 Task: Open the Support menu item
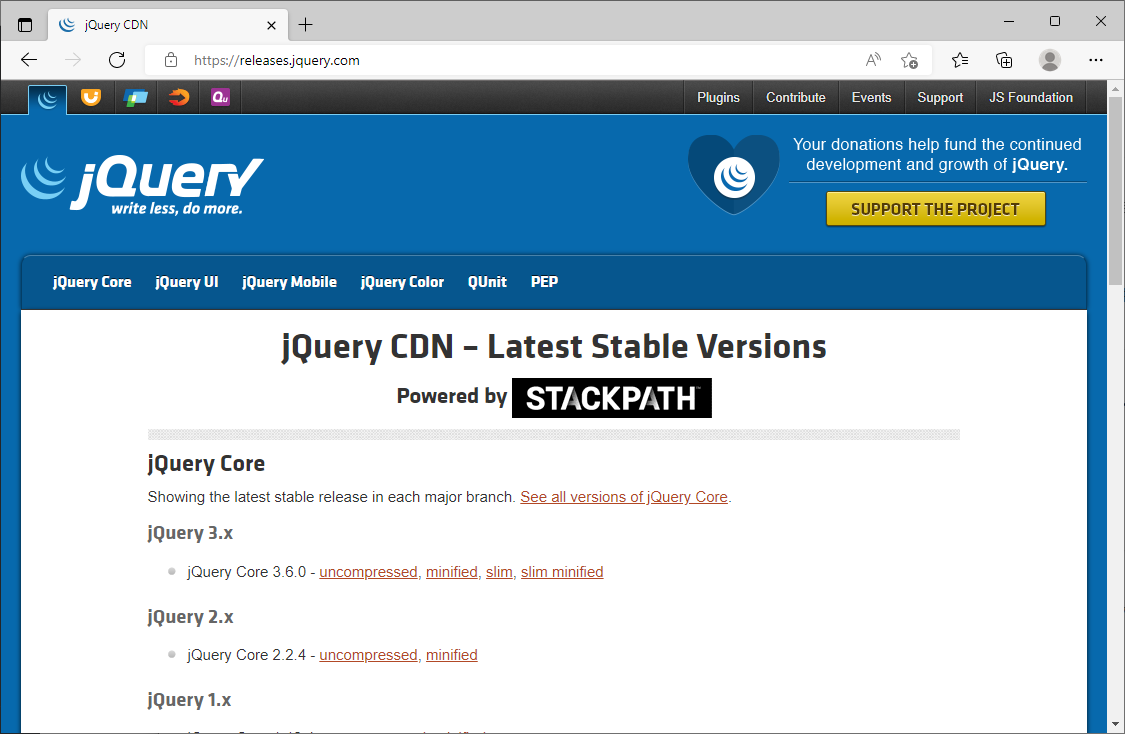point(940,98)
